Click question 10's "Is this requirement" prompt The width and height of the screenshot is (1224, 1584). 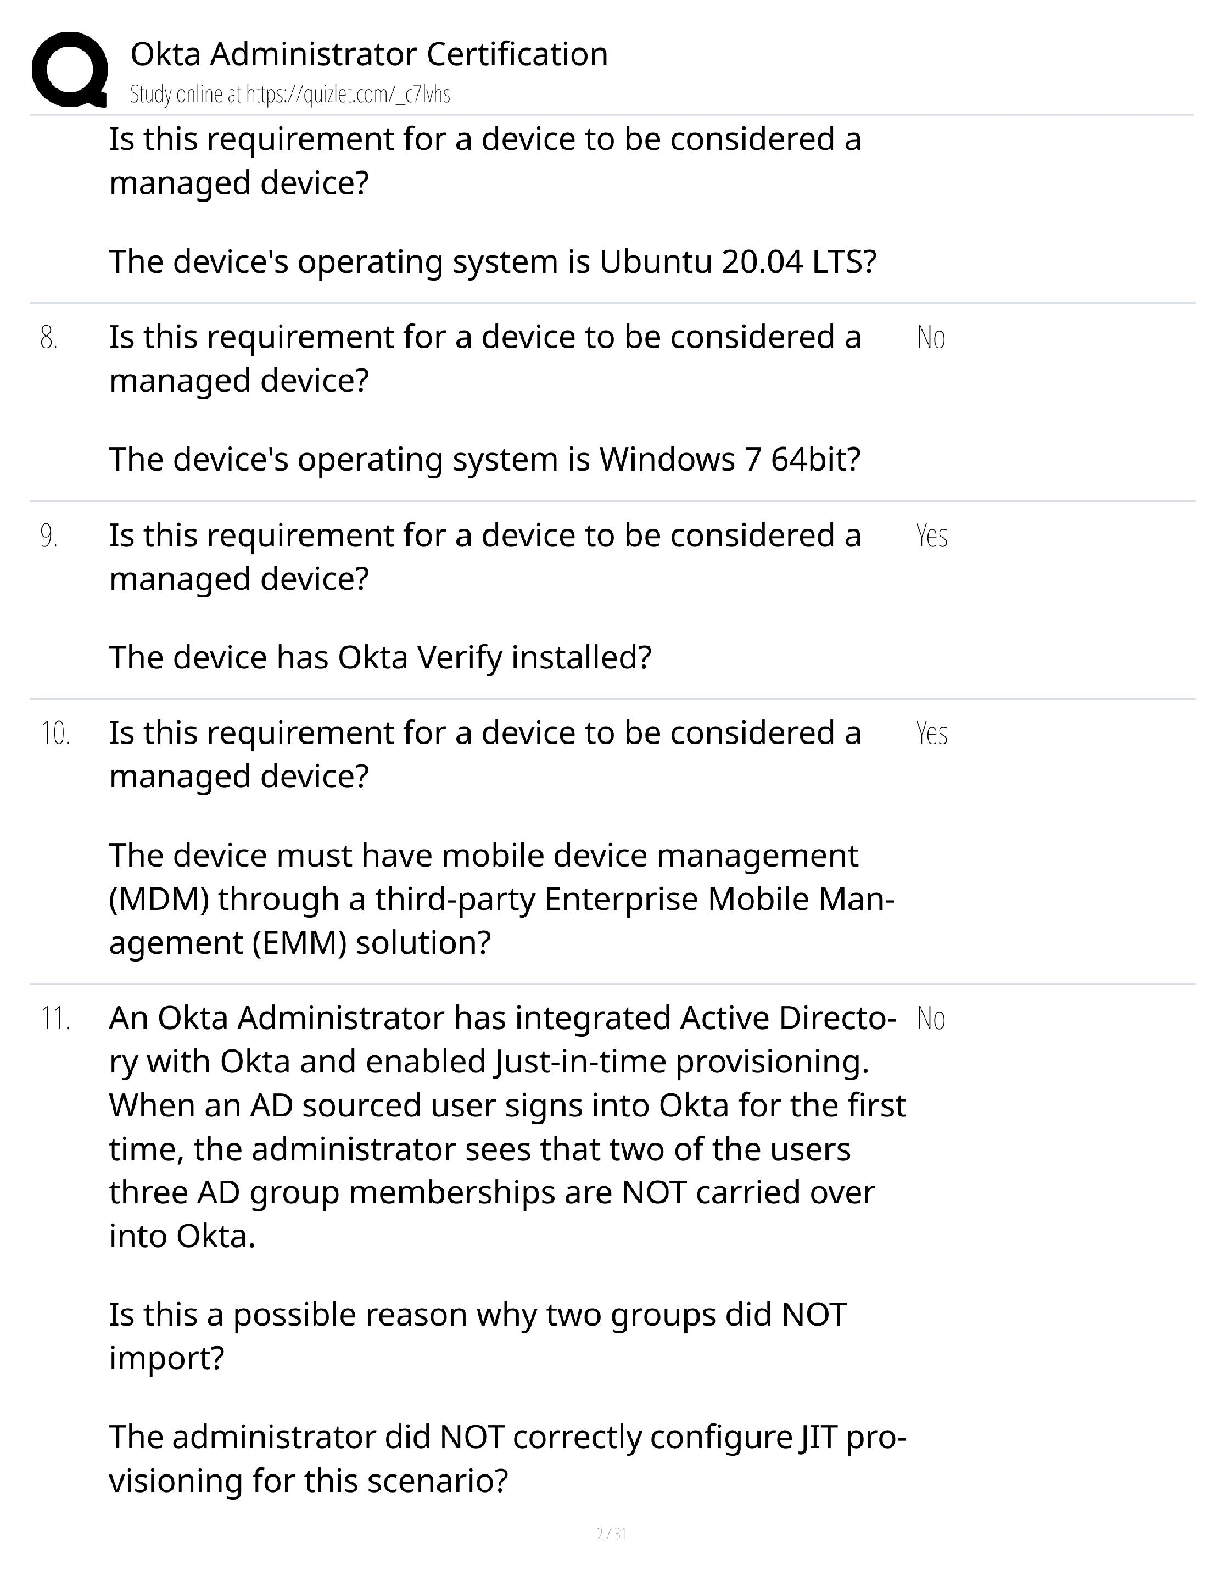click(x=484, y=755)
